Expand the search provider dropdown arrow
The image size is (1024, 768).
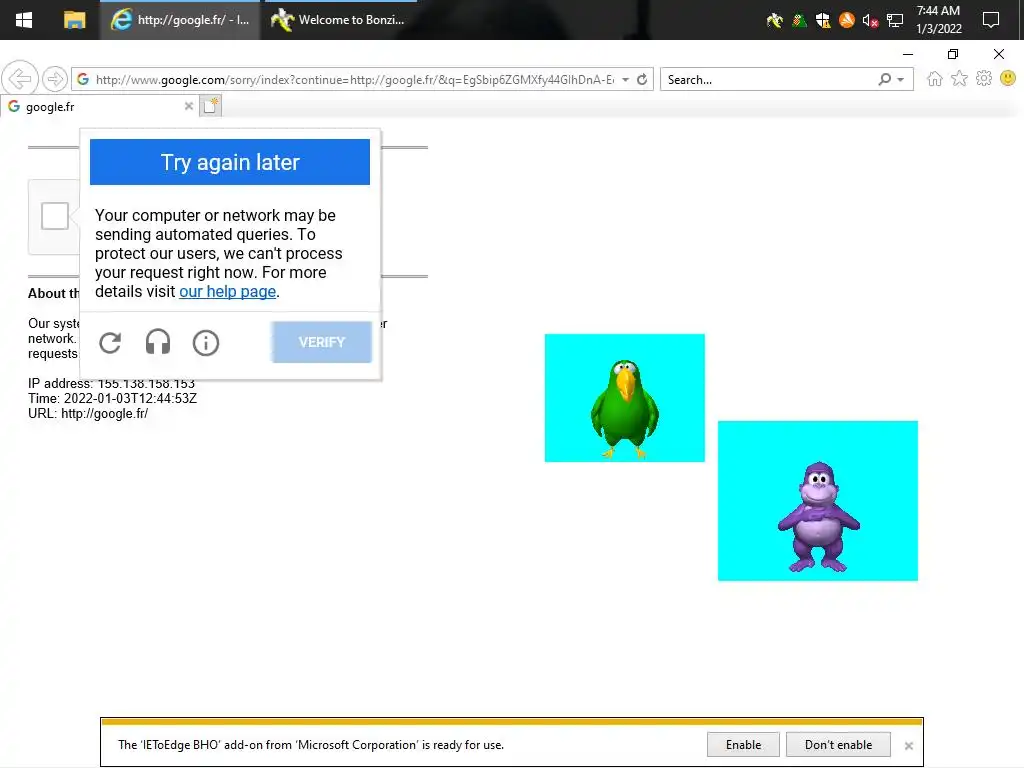901,80
